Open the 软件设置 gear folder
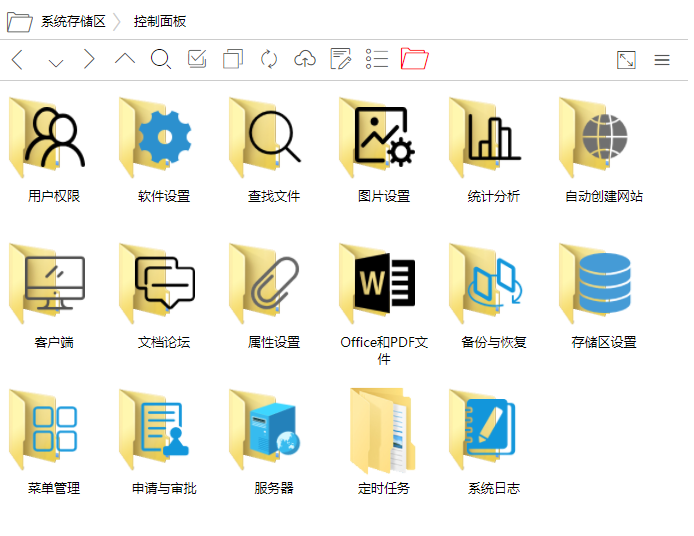 coord(156,137)
